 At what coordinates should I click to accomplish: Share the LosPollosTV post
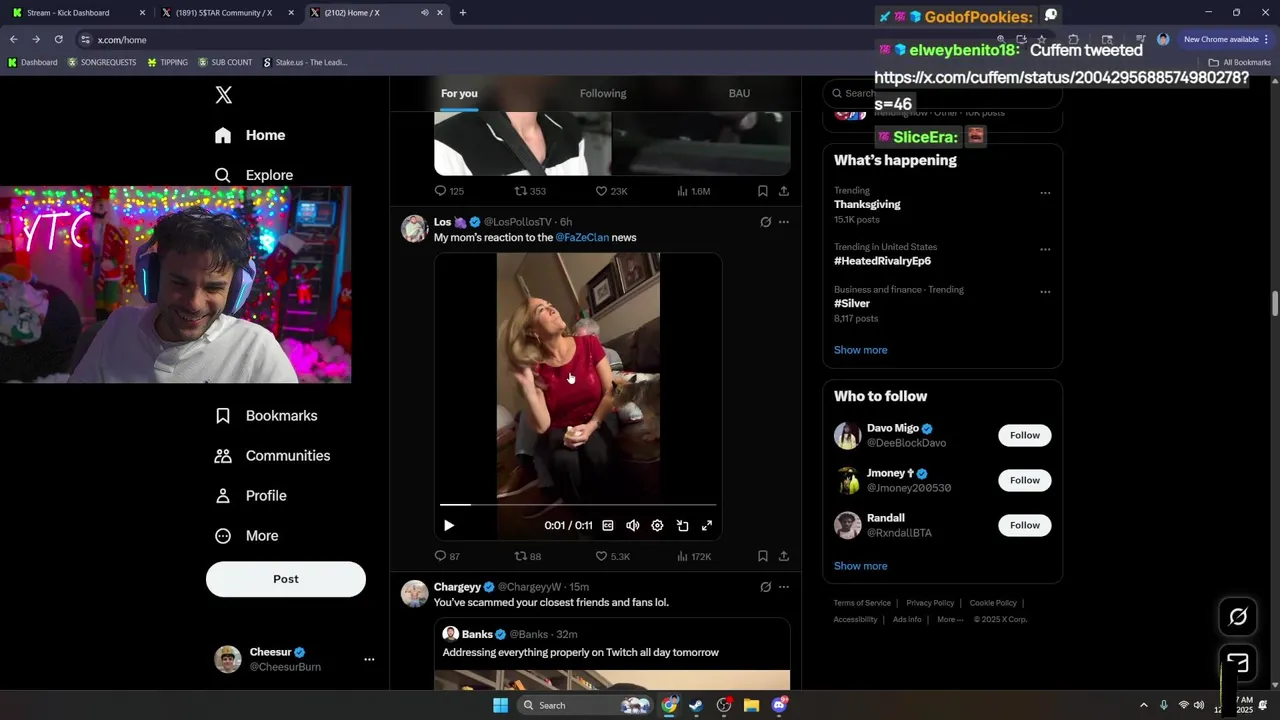pos(784,556)
